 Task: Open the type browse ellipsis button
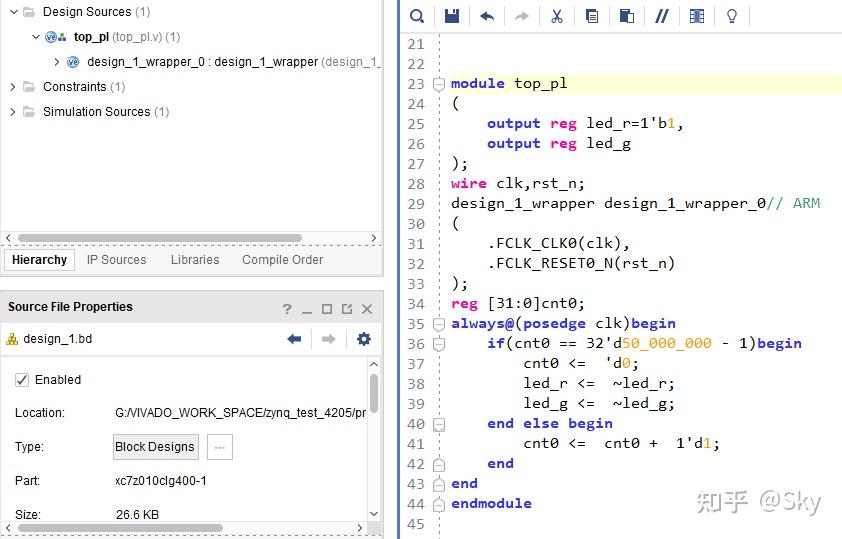[x=220, y=447]
